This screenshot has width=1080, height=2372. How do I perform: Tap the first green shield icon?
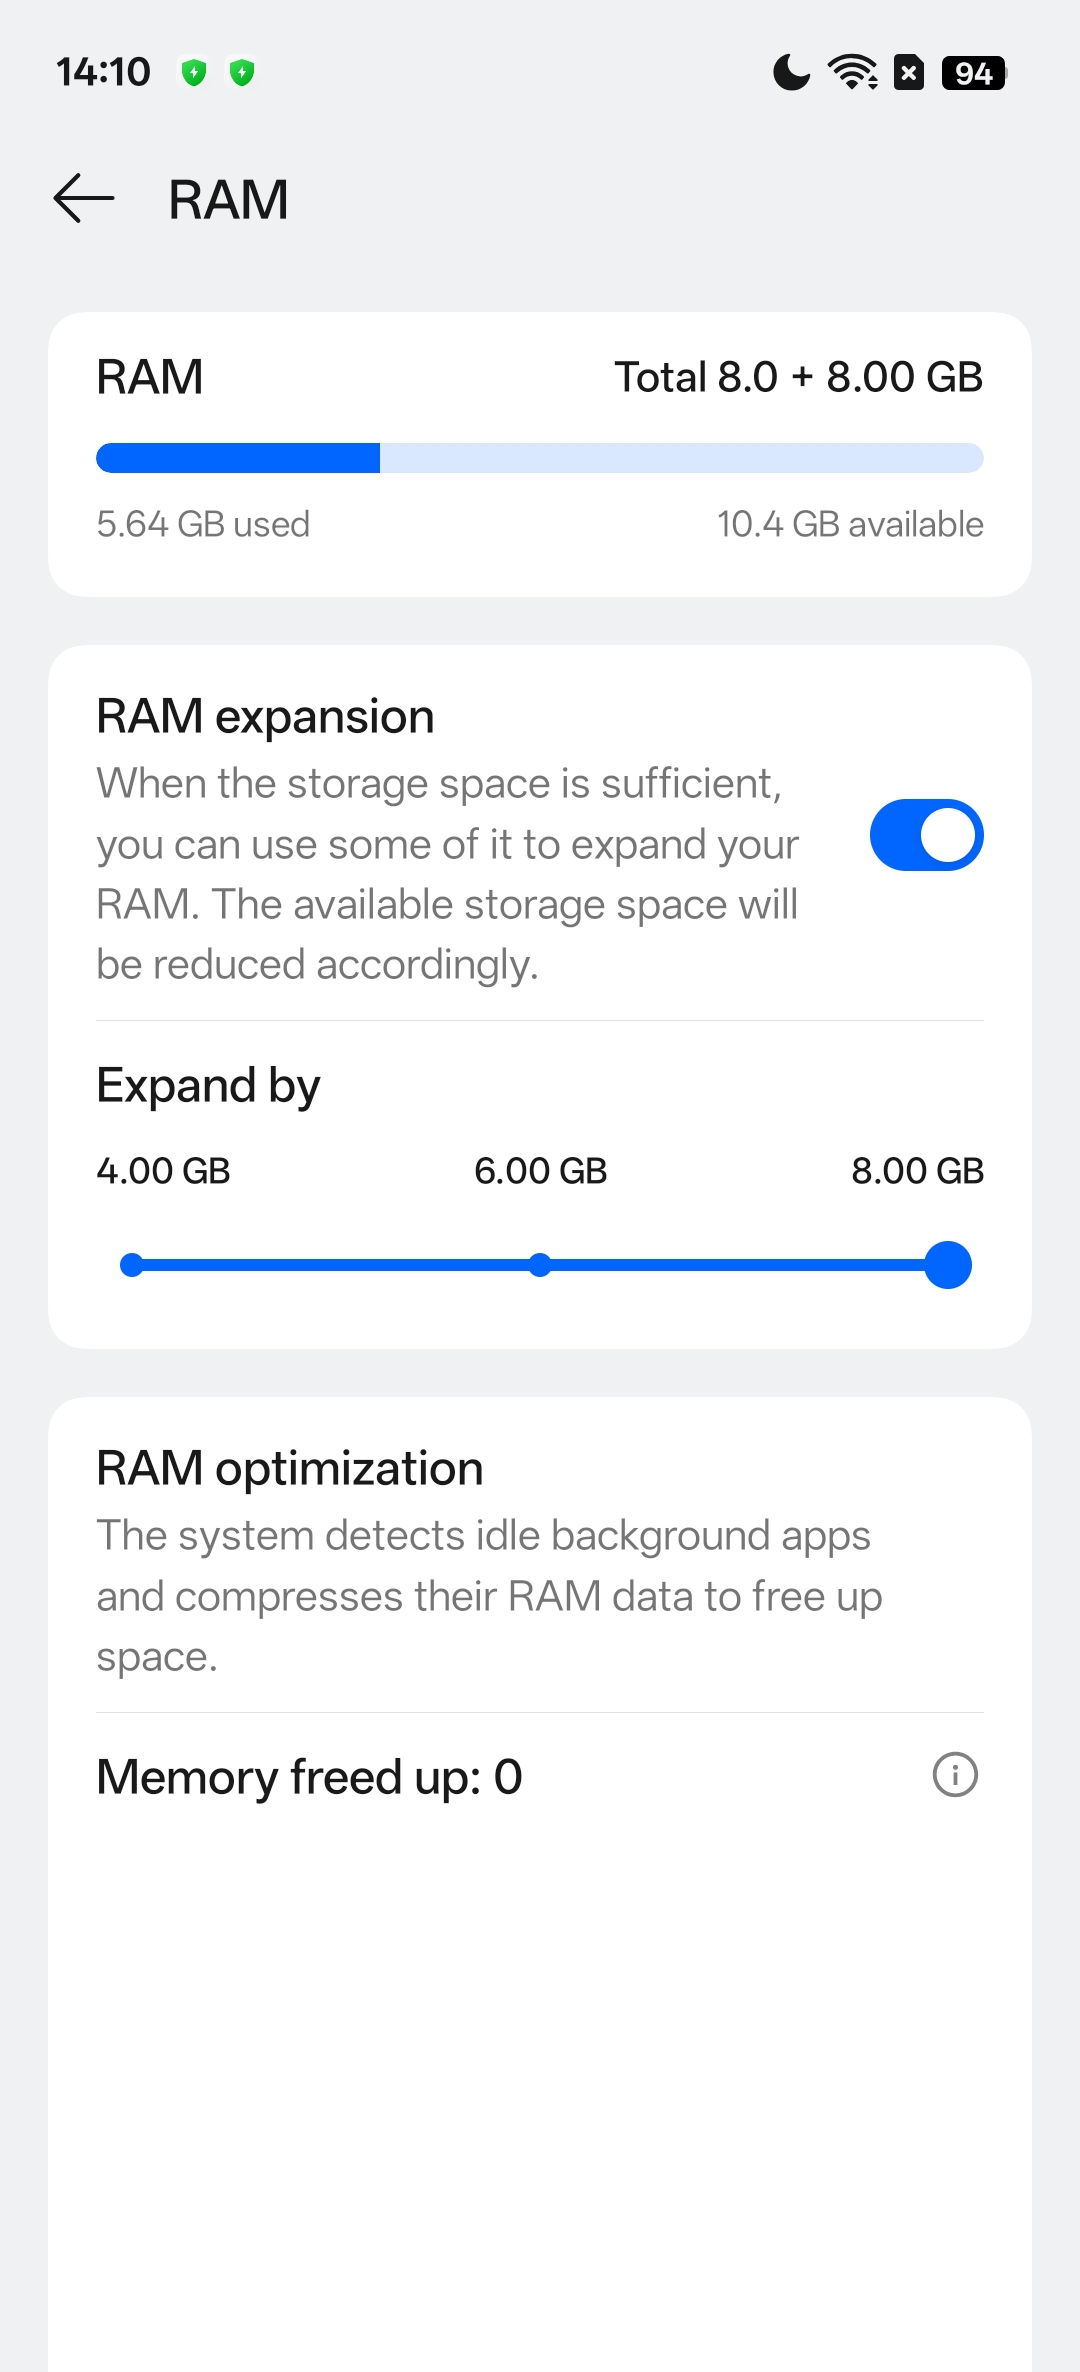193,72
